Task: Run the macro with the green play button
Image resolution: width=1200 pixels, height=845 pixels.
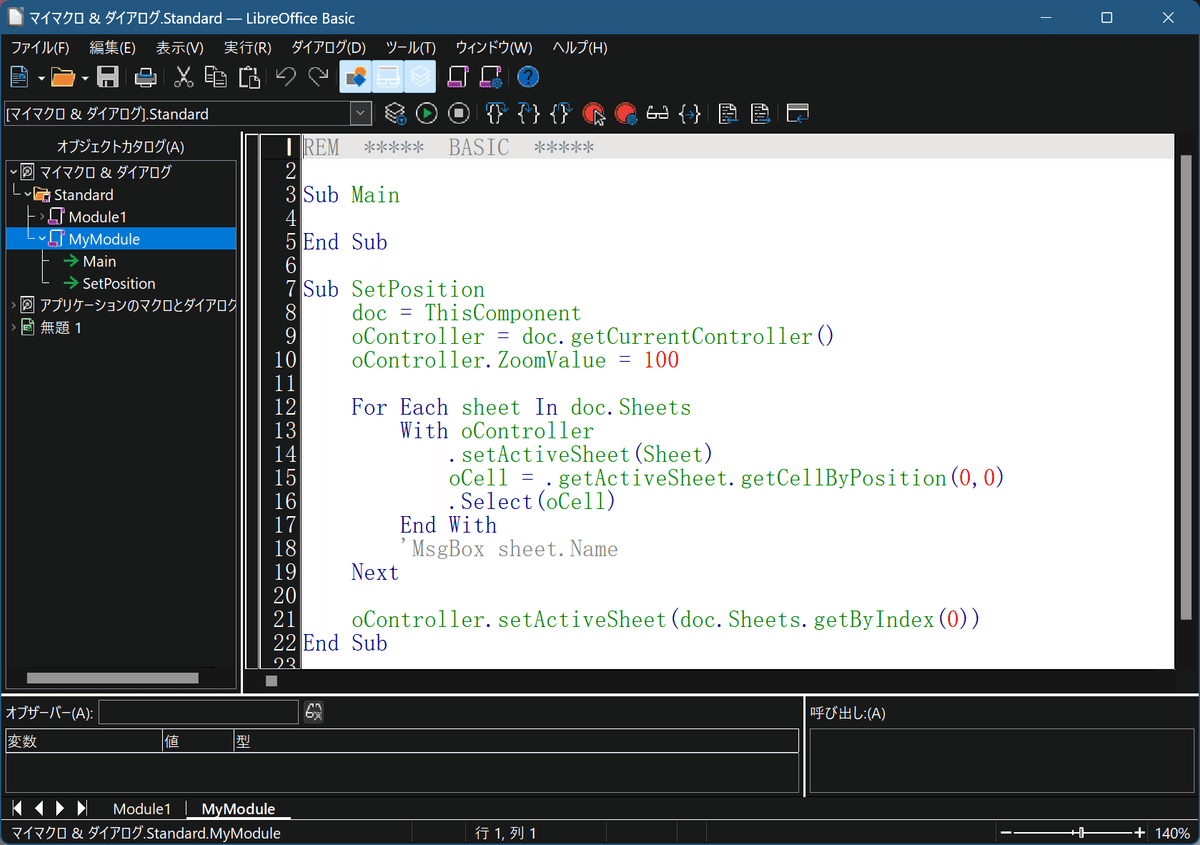Action: point(427,114)
